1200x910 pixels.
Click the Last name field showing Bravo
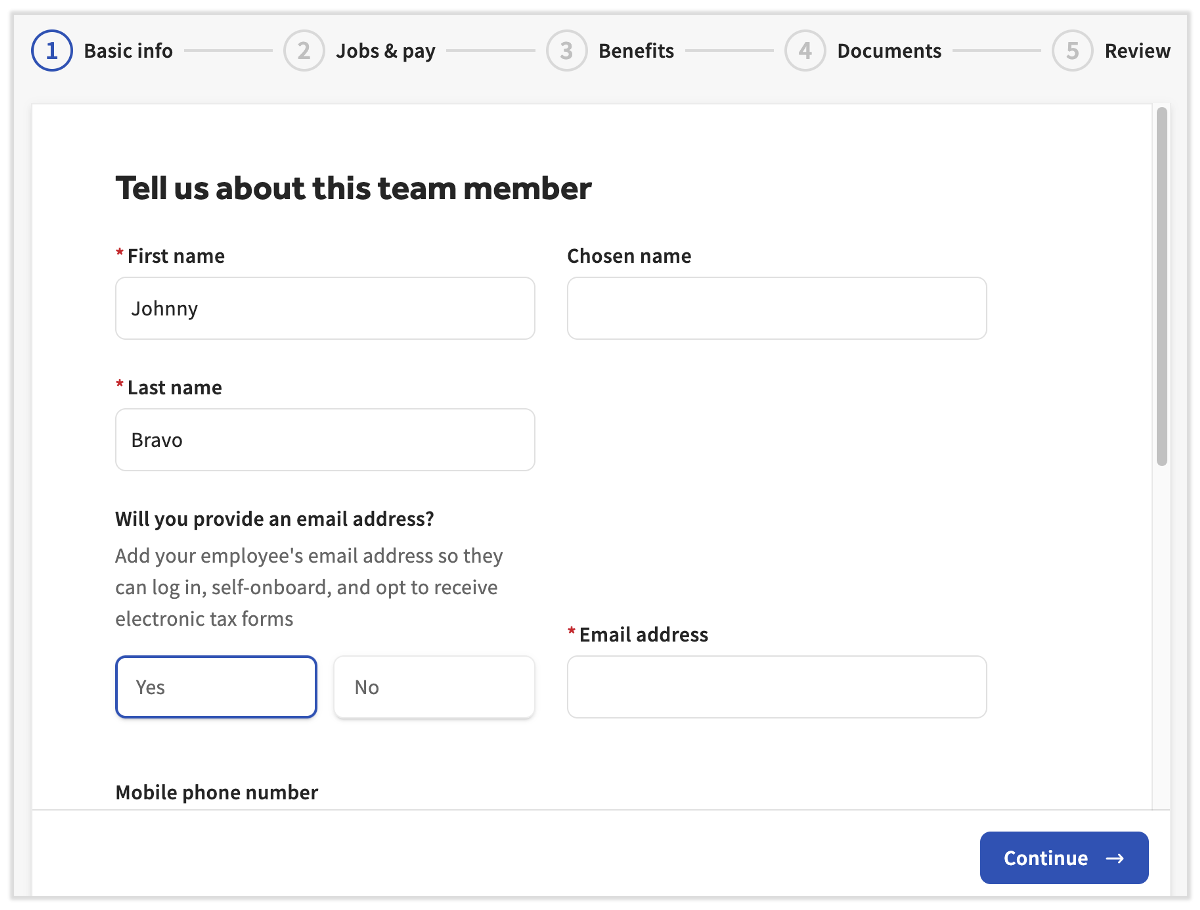coord(325,440)
